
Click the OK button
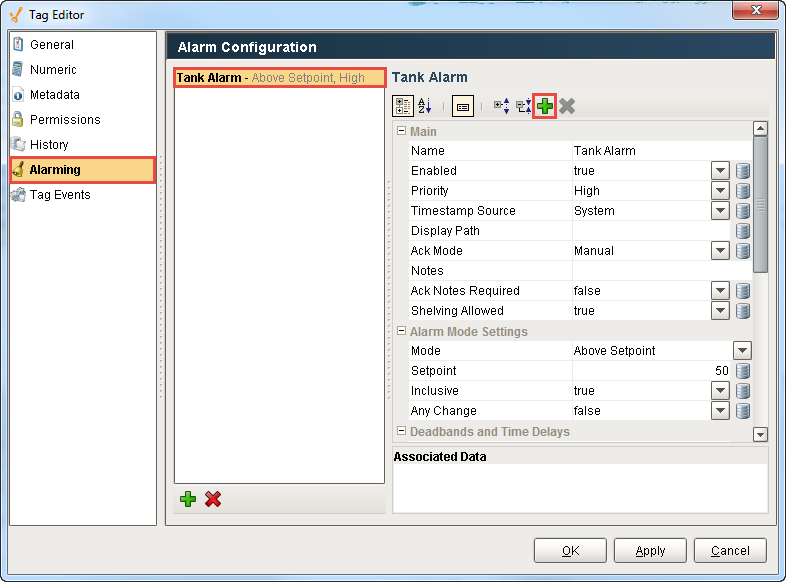point(570,551)
